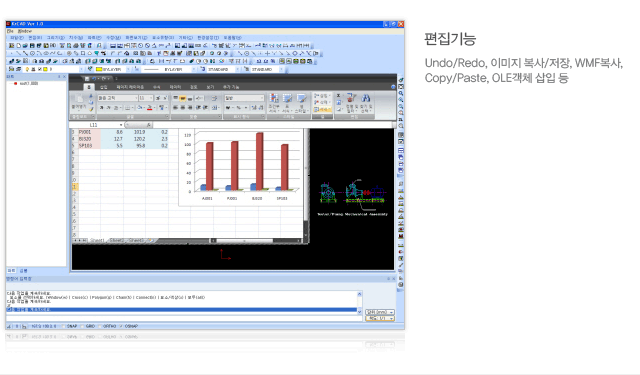Screen dimensions: 640x375
Task: Click the zoom magnifier icon on right toolbar
Action: point(400,93)
